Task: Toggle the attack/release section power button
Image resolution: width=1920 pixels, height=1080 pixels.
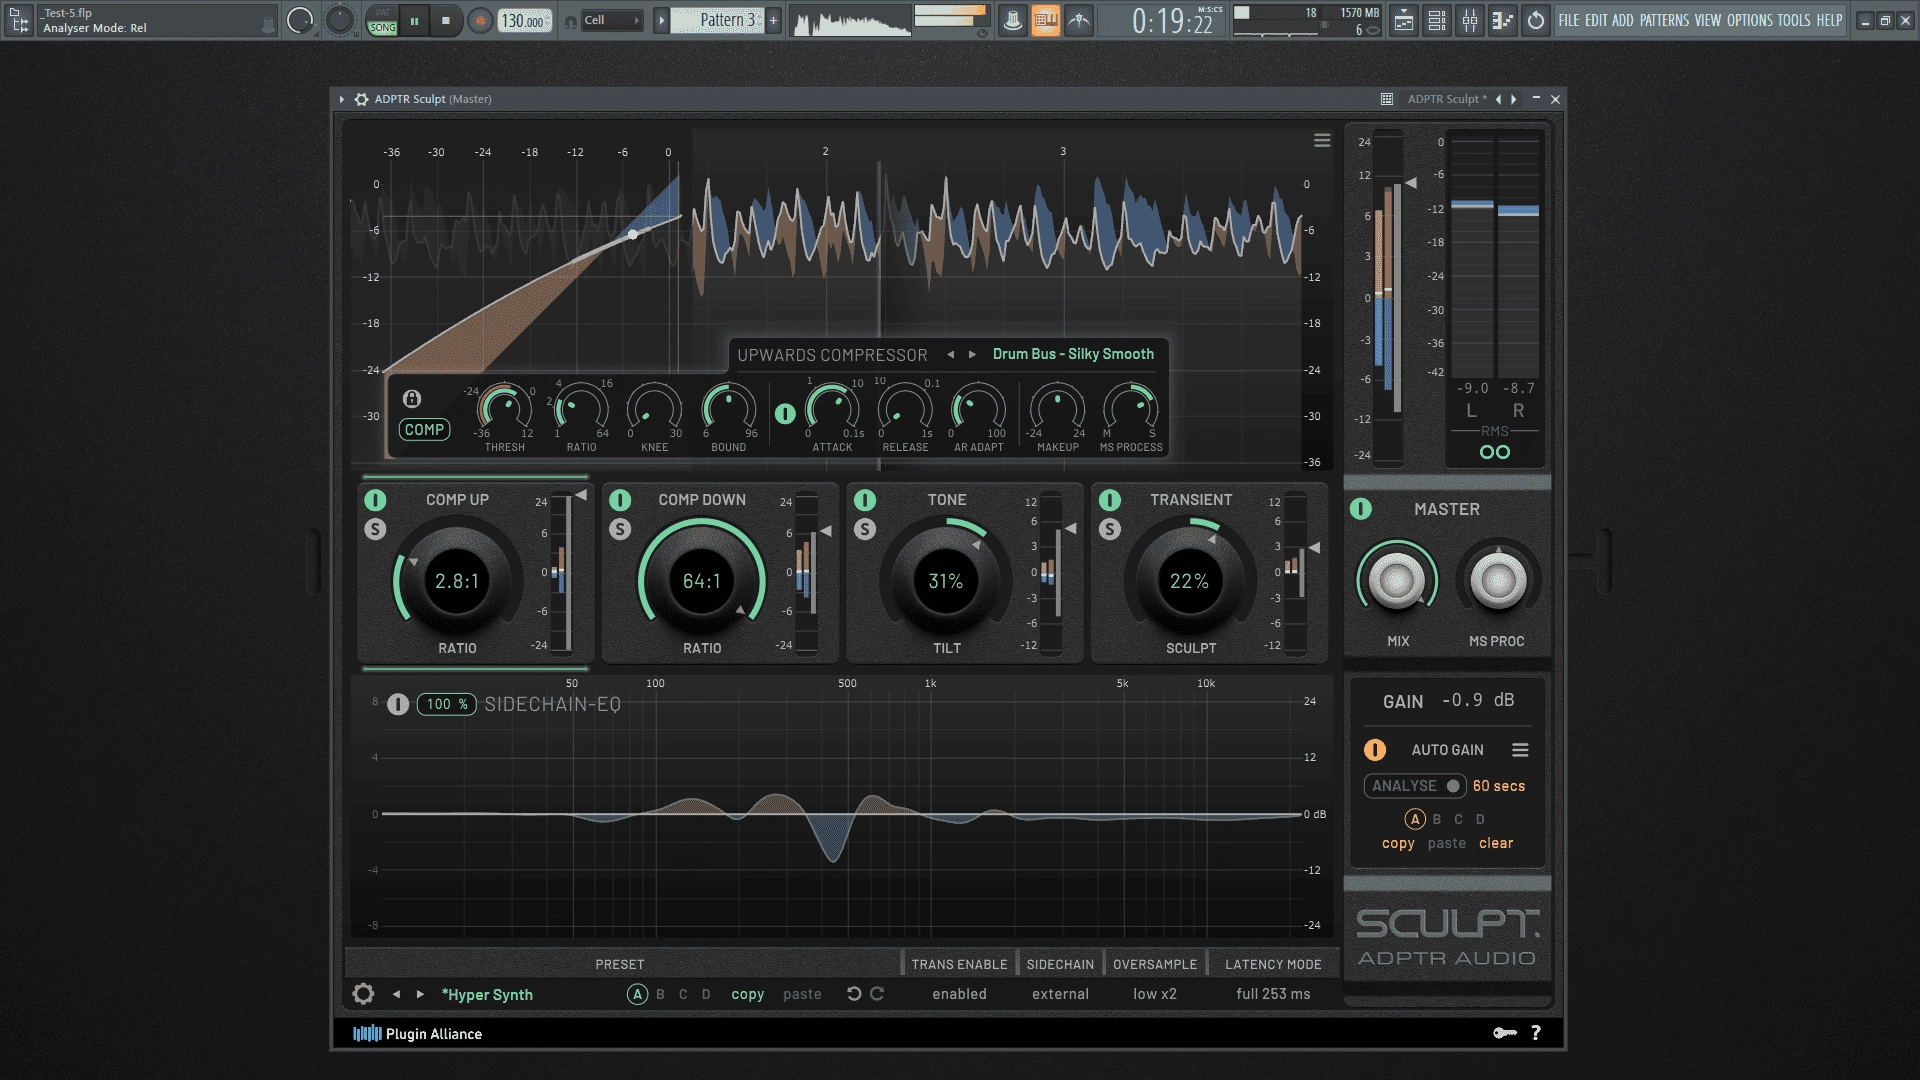Action: tap(785, 413)
